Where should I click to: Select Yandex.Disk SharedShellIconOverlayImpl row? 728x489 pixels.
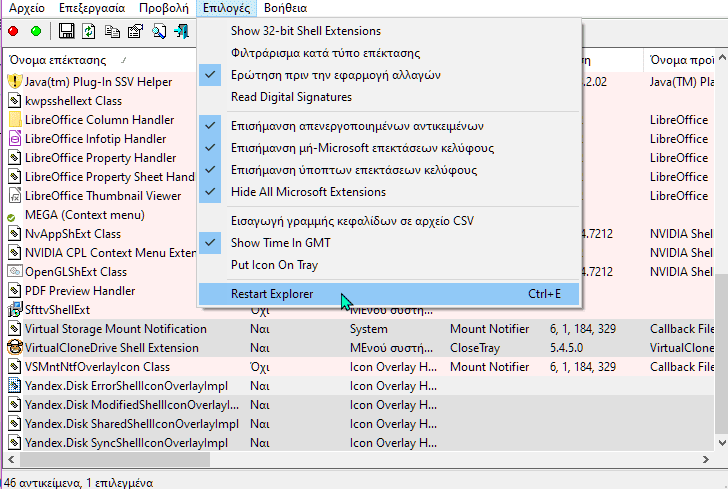pos(359,424)
